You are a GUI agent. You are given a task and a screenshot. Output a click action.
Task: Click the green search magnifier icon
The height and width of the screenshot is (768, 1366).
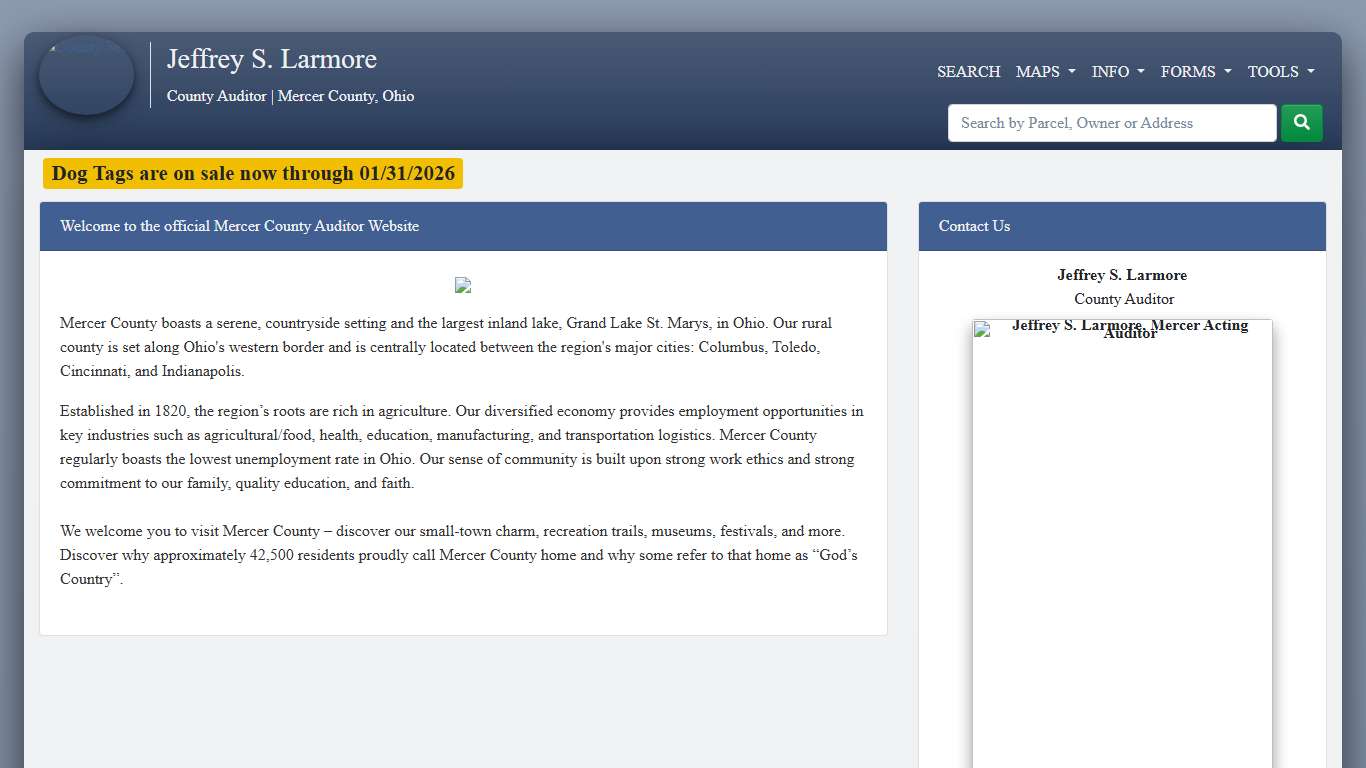1301,122
